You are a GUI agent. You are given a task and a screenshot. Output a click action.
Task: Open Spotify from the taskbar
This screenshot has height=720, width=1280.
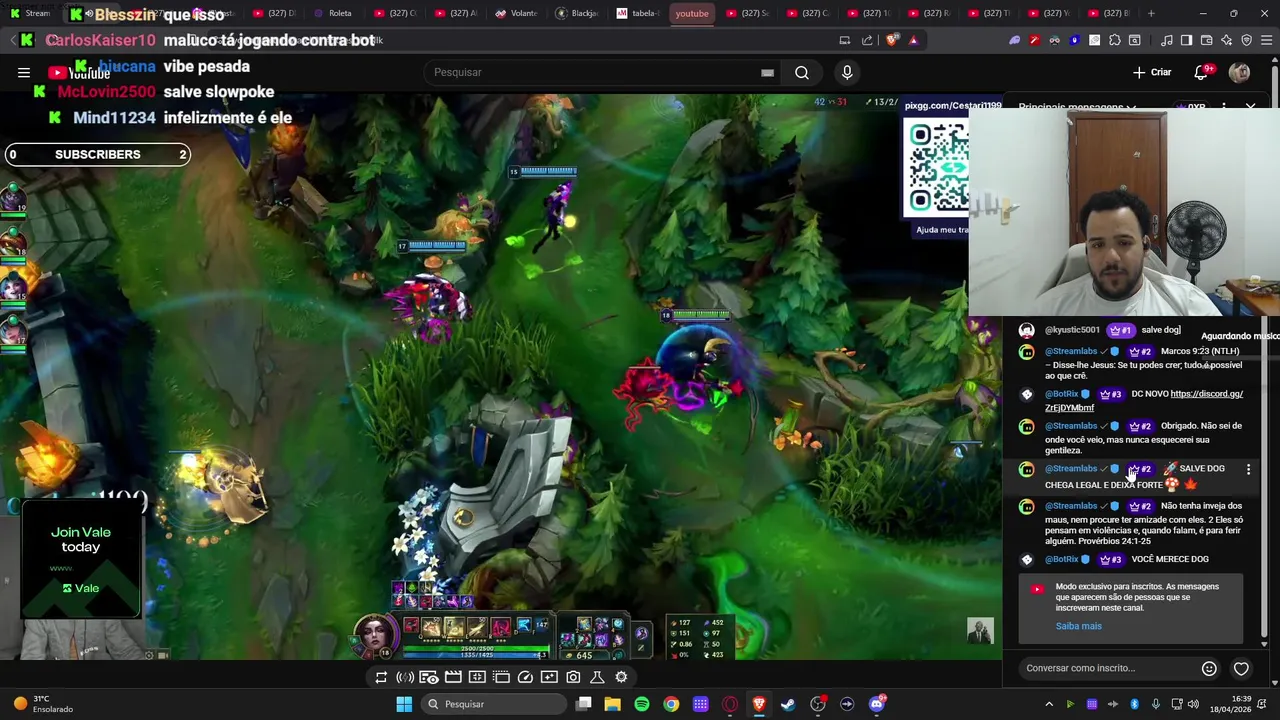(x=642, y=704)
